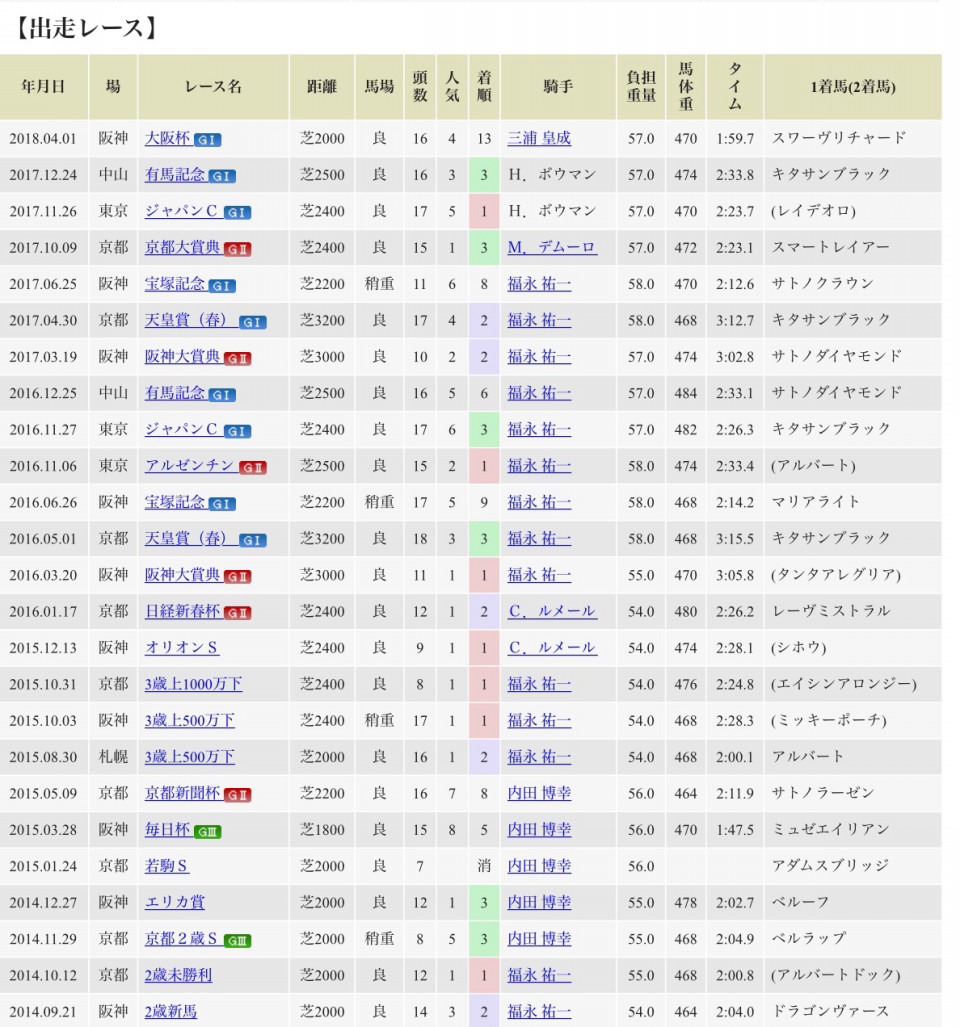Open the オリオンS race link
Viewport: 960px width, 1027px height.
(x=182, y=648)
